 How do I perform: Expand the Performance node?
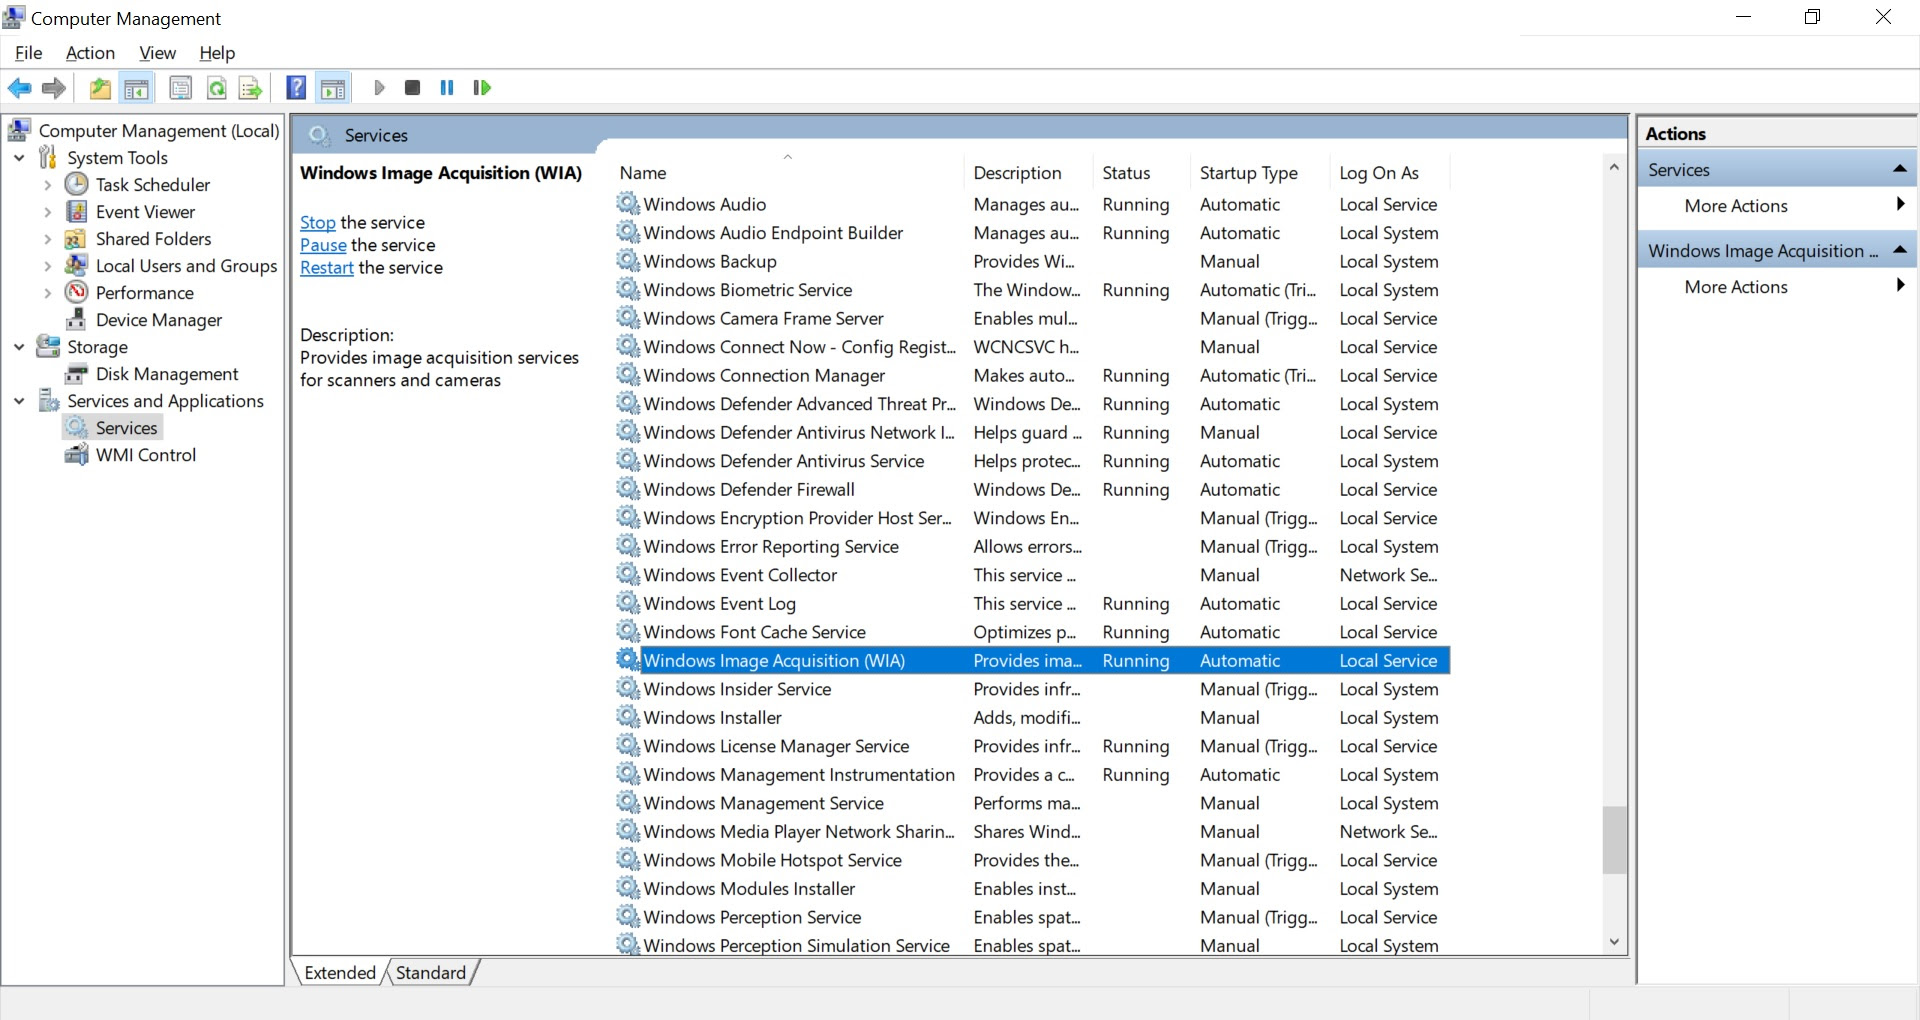coord(47,292)
